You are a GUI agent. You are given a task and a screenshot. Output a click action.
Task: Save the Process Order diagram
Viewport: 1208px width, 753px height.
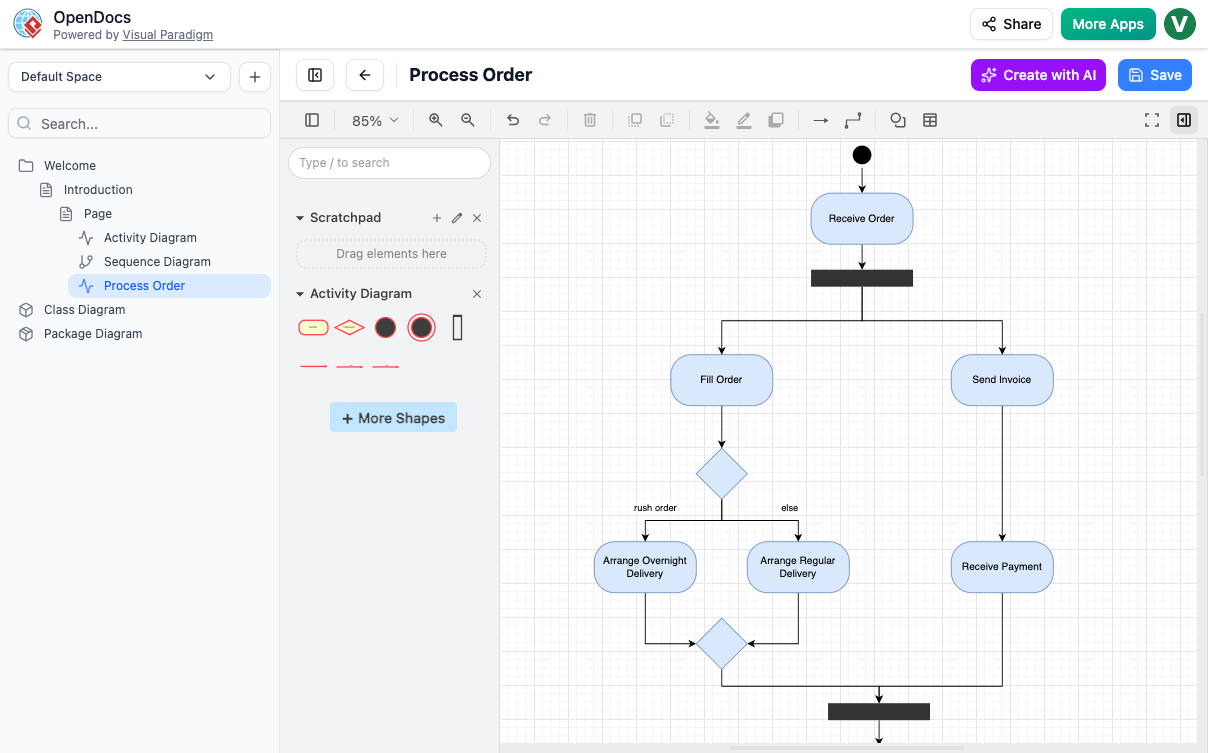pos(1154,75)
